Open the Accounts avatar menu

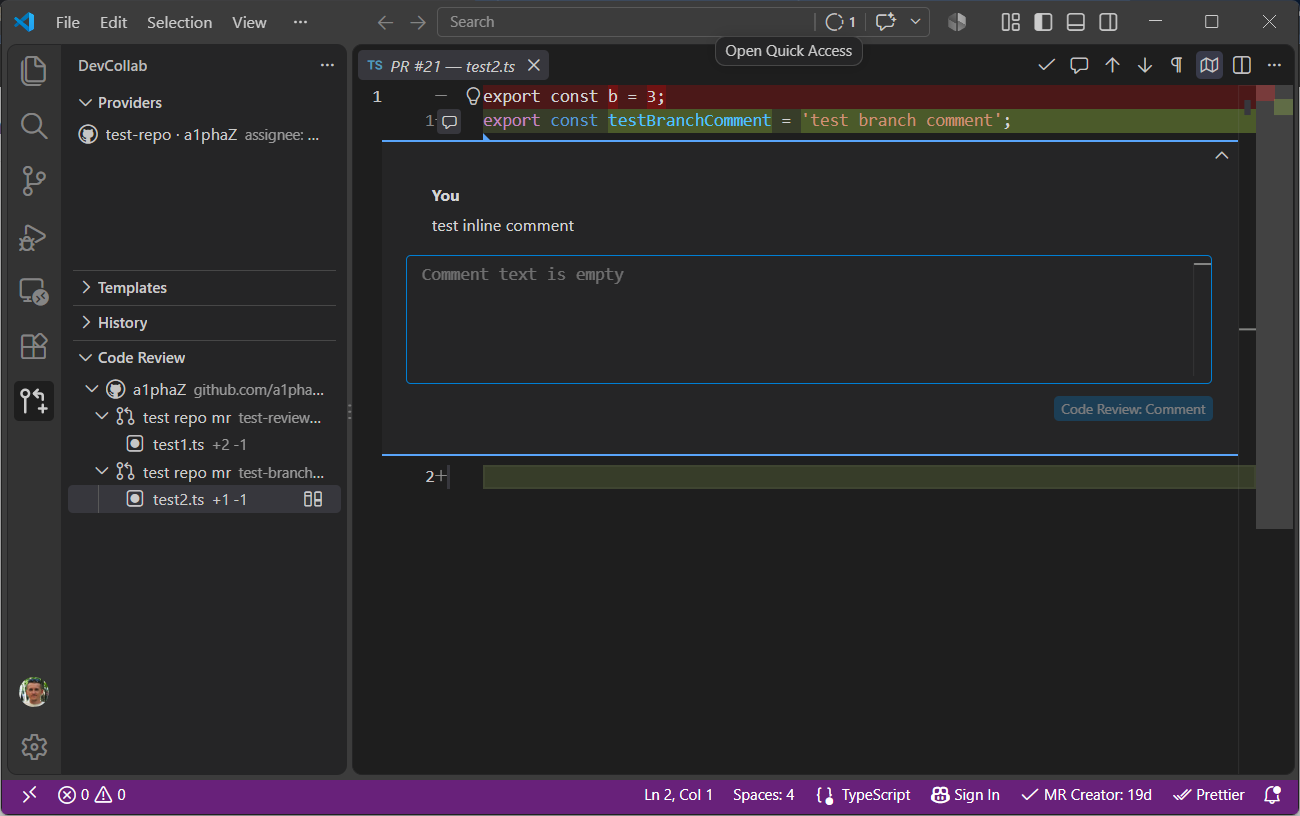[x=34, y=692]
